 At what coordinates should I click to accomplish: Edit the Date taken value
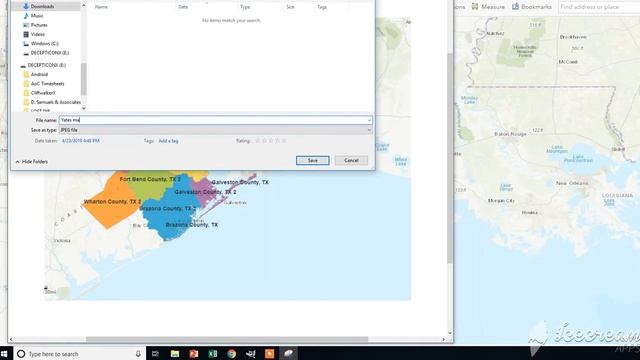(81, 141)
